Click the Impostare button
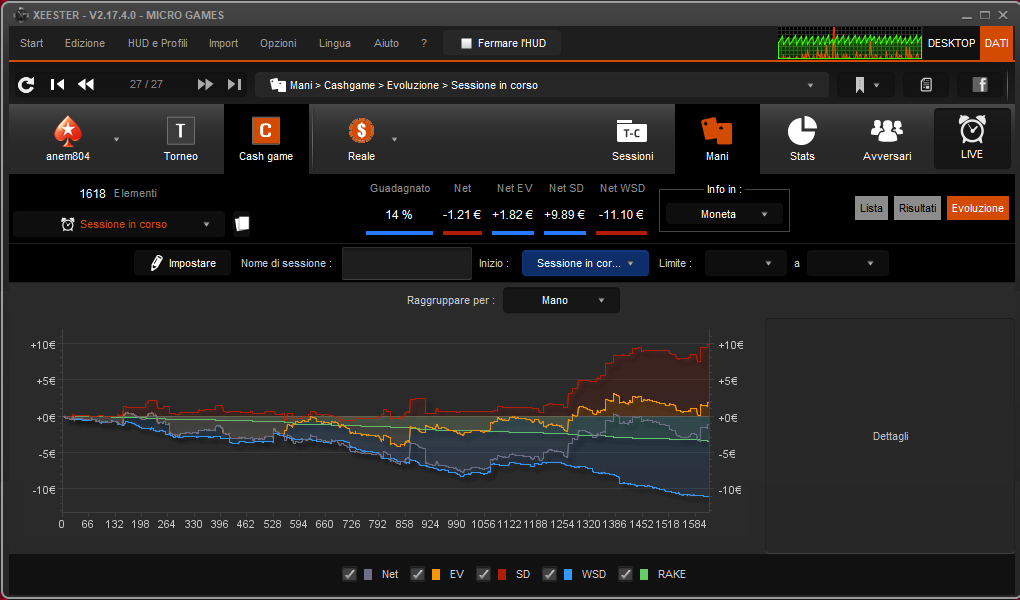This screenshot has height=600, width=1020. point(183,263)
